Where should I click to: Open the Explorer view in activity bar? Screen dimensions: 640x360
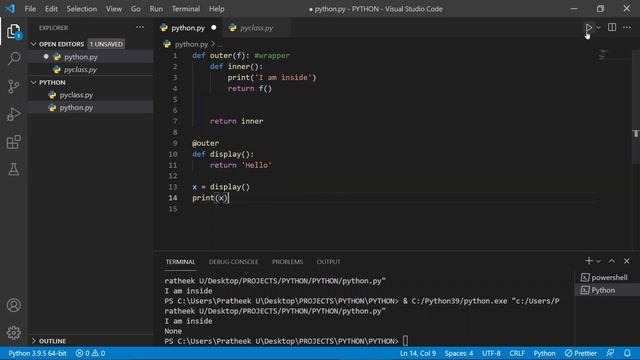coord(13,31)
